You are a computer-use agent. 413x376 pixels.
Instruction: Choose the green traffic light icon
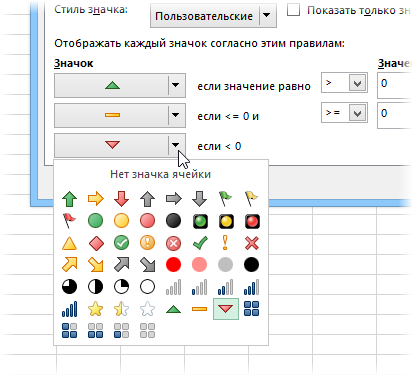coord(200,221)
